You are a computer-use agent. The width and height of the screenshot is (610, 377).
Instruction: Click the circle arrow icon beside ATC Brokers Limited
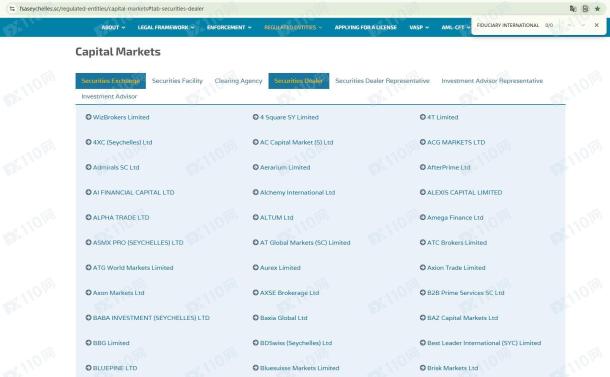423,242
